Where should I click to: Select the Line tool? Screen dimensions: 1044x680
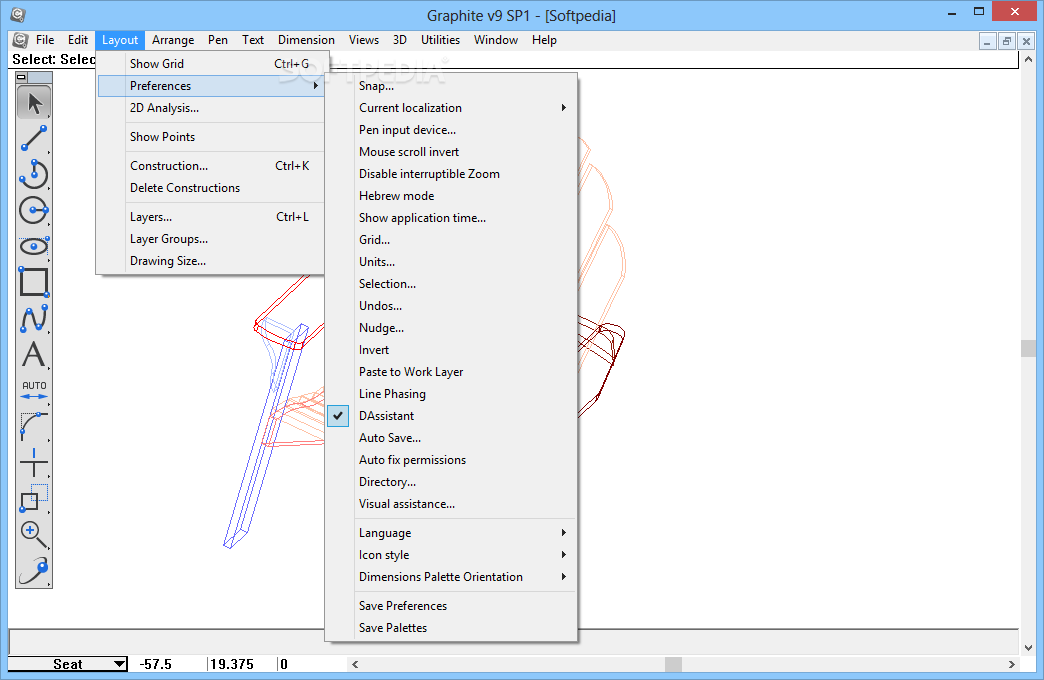point(34,139)
